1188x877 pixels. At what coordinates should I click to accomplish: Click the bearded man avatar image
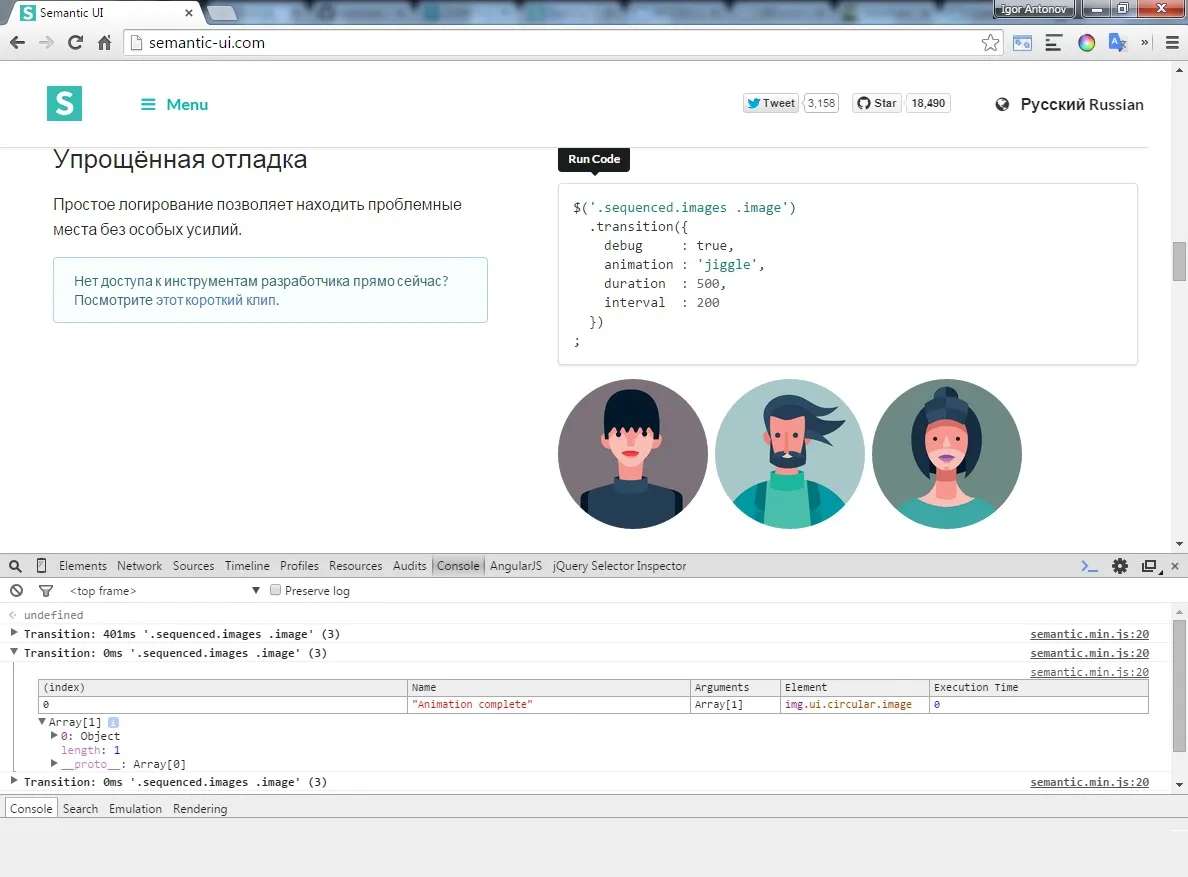point(789,454)
